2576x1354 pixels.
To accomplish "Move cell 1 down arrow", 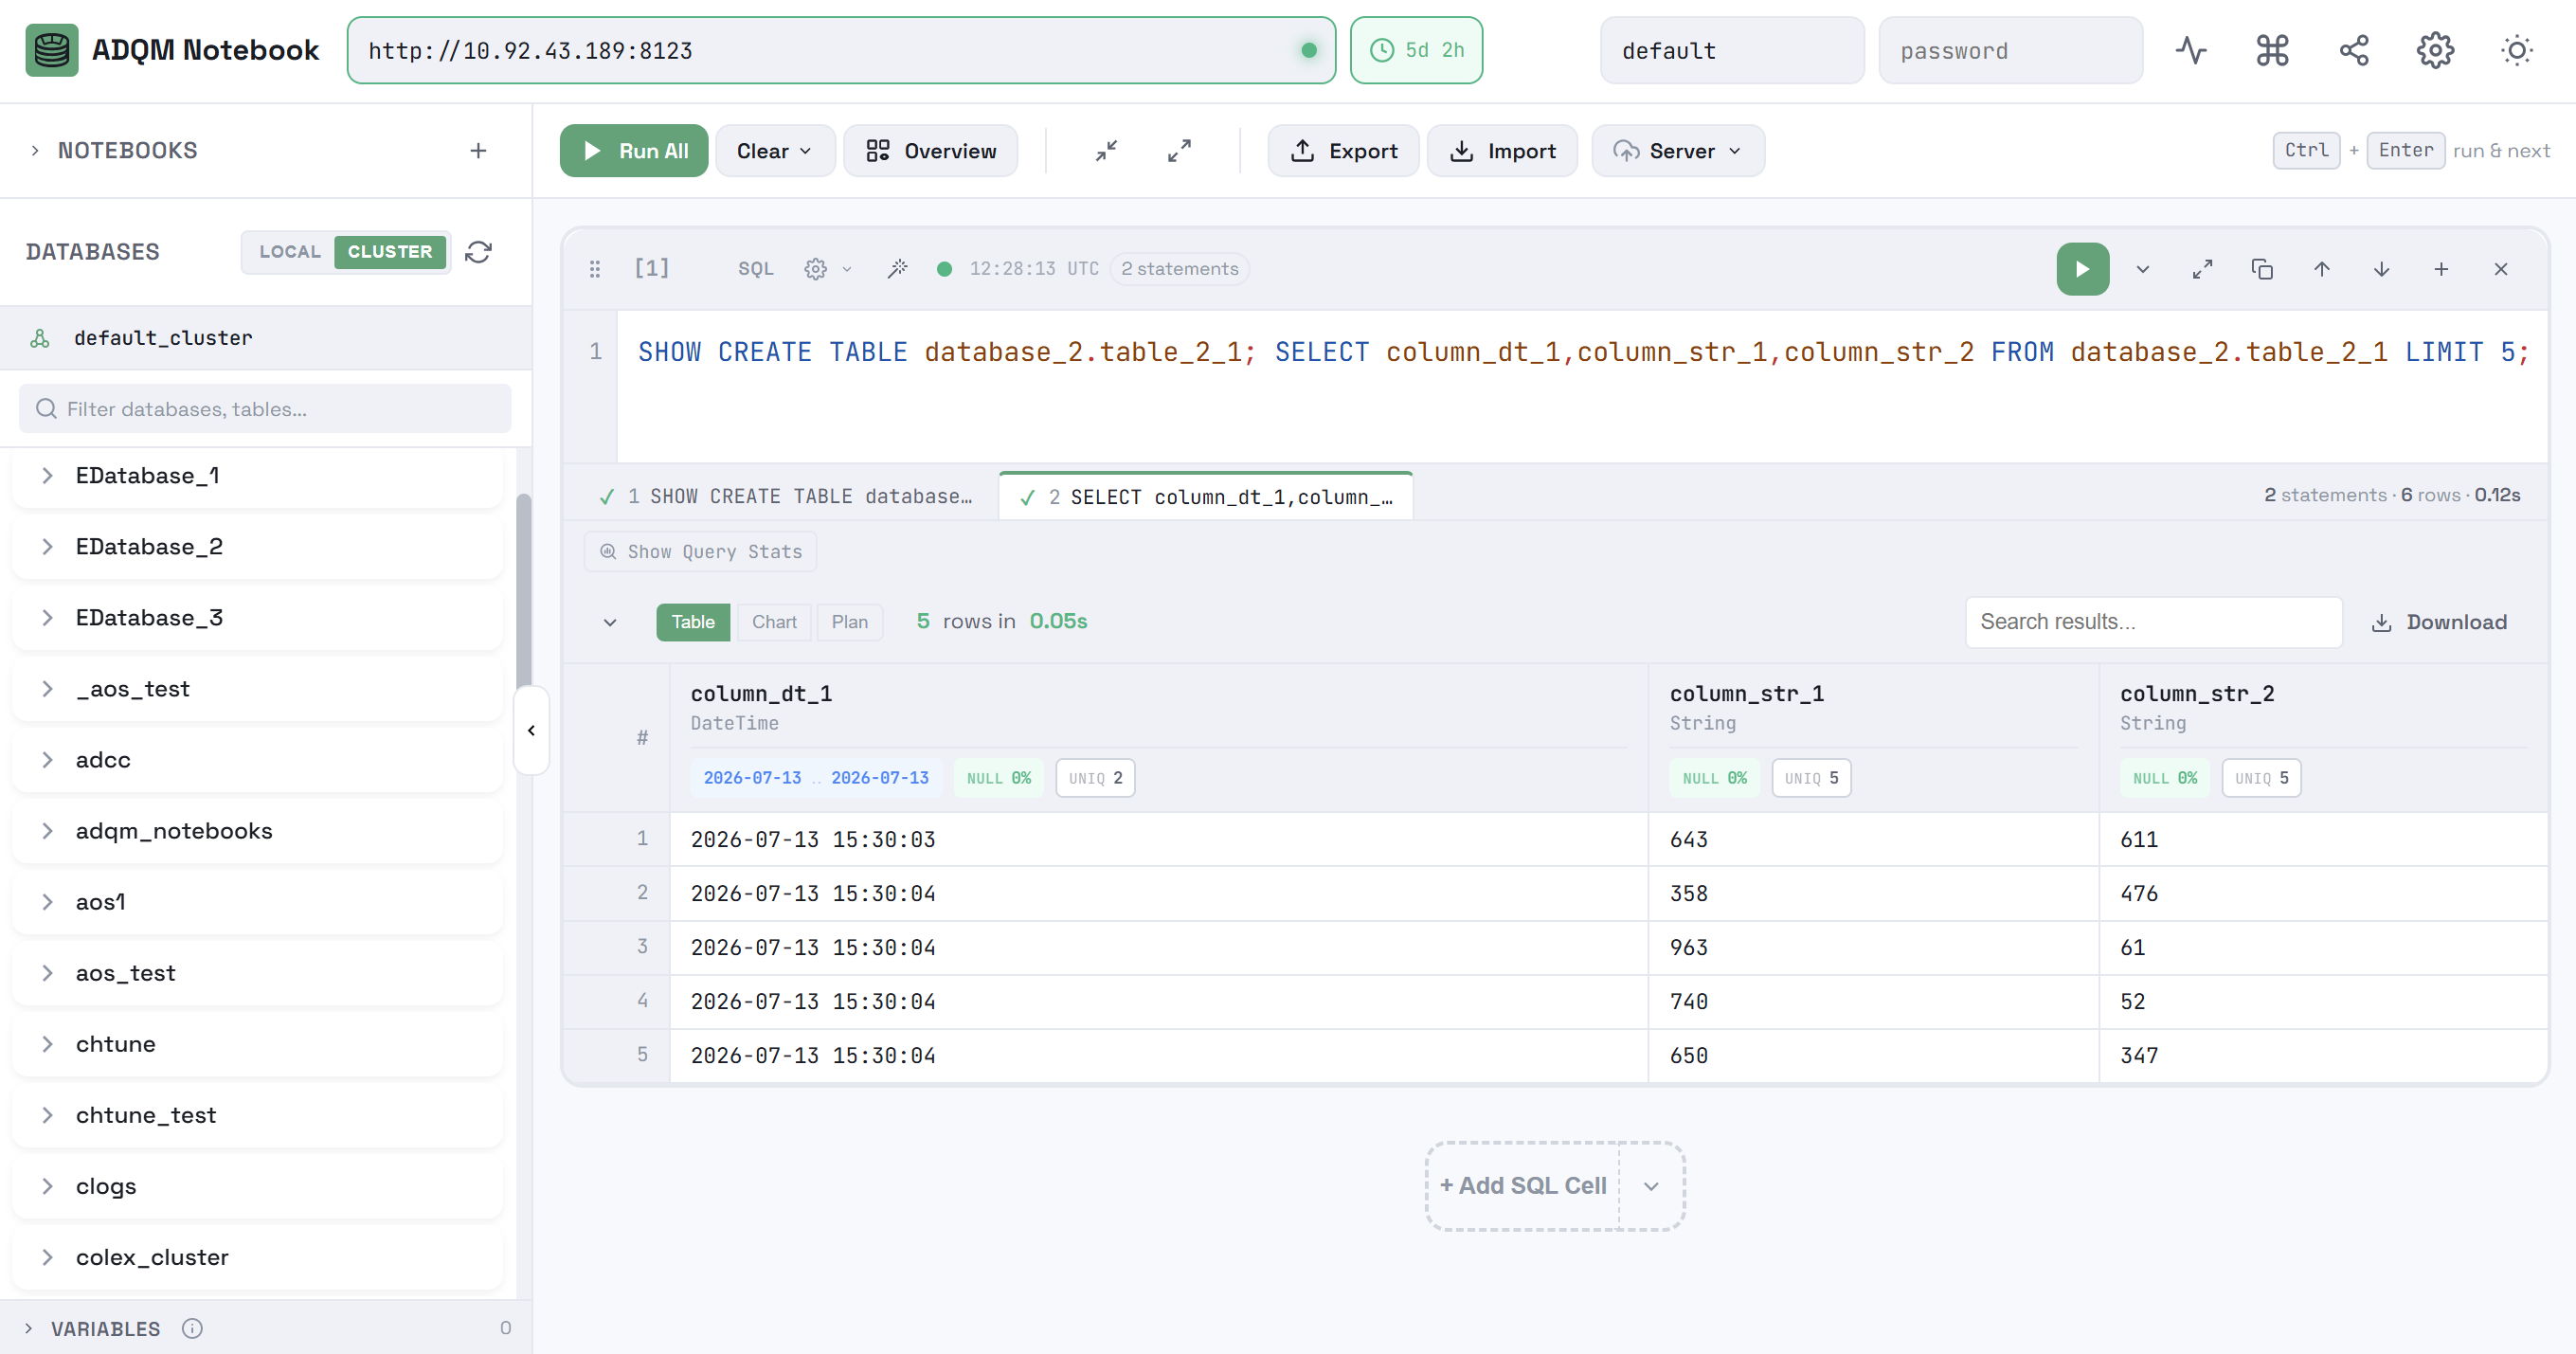I will coord(2382,269).
